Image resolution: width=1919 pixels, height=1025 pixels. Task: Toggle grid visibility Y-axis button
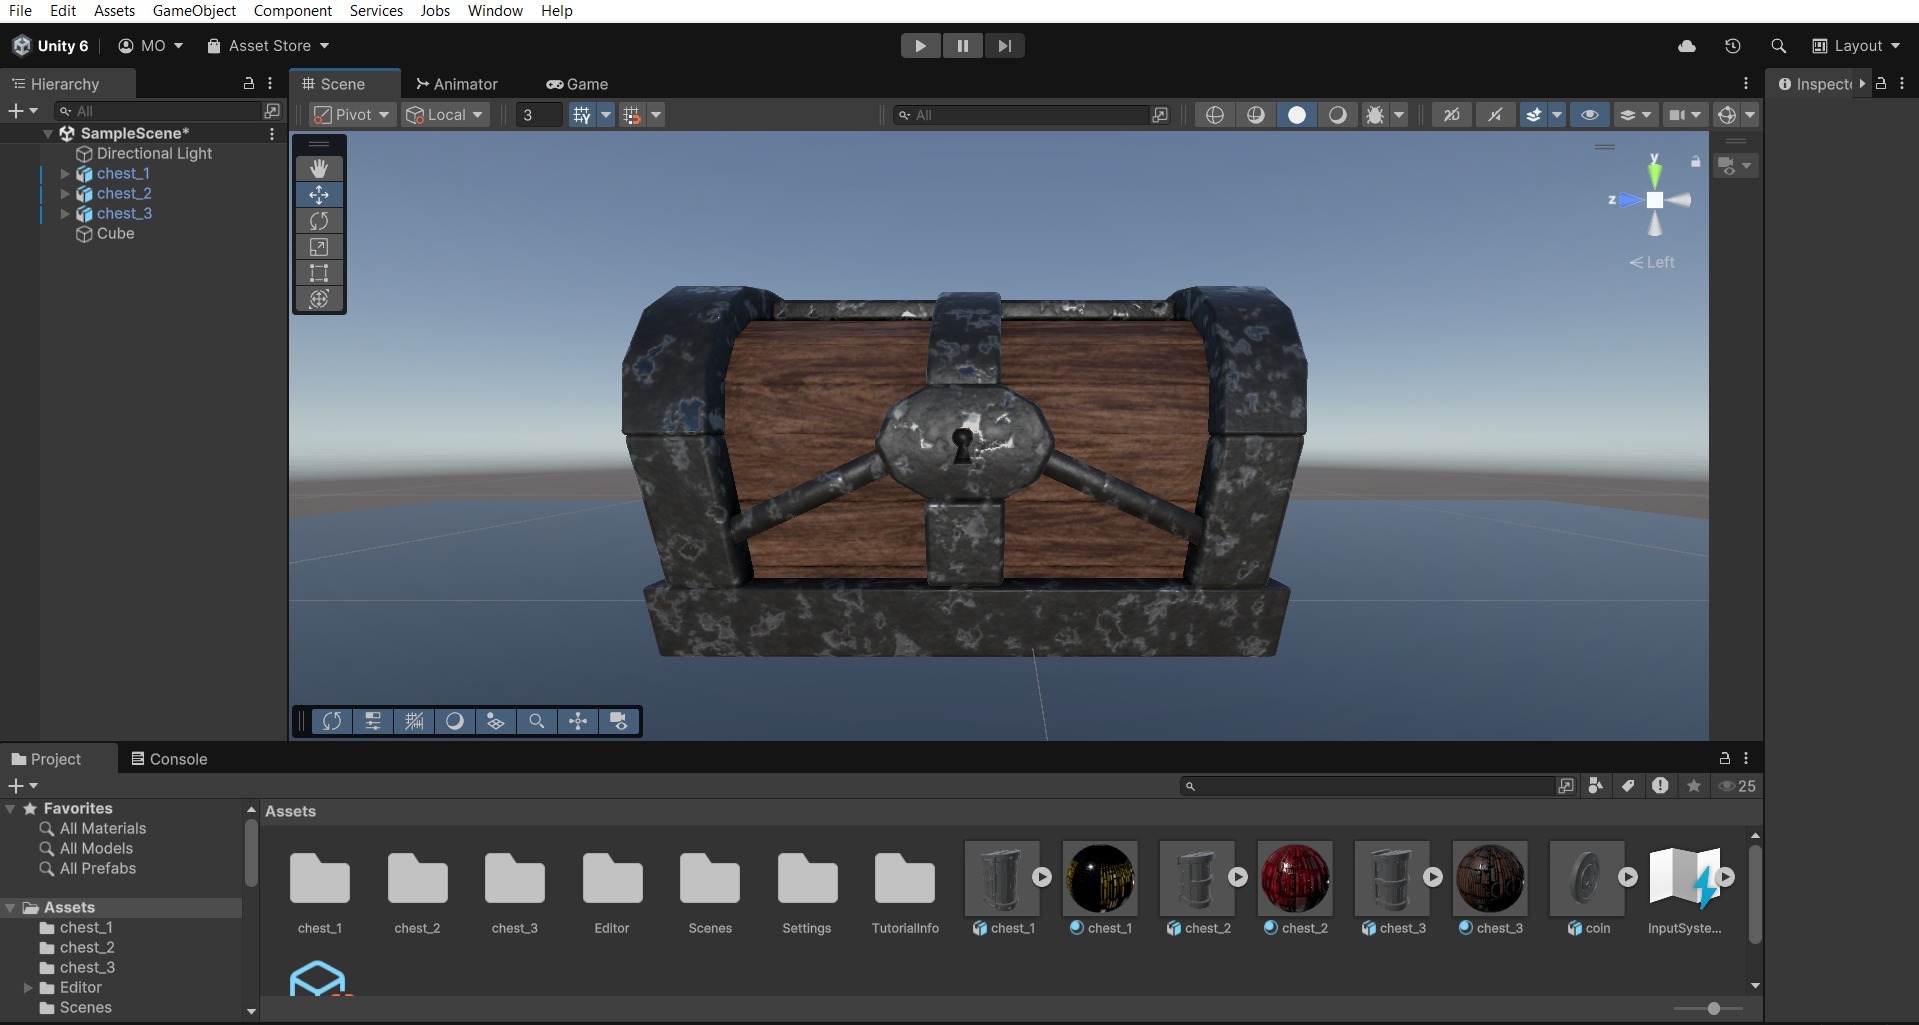click(581, 115)
